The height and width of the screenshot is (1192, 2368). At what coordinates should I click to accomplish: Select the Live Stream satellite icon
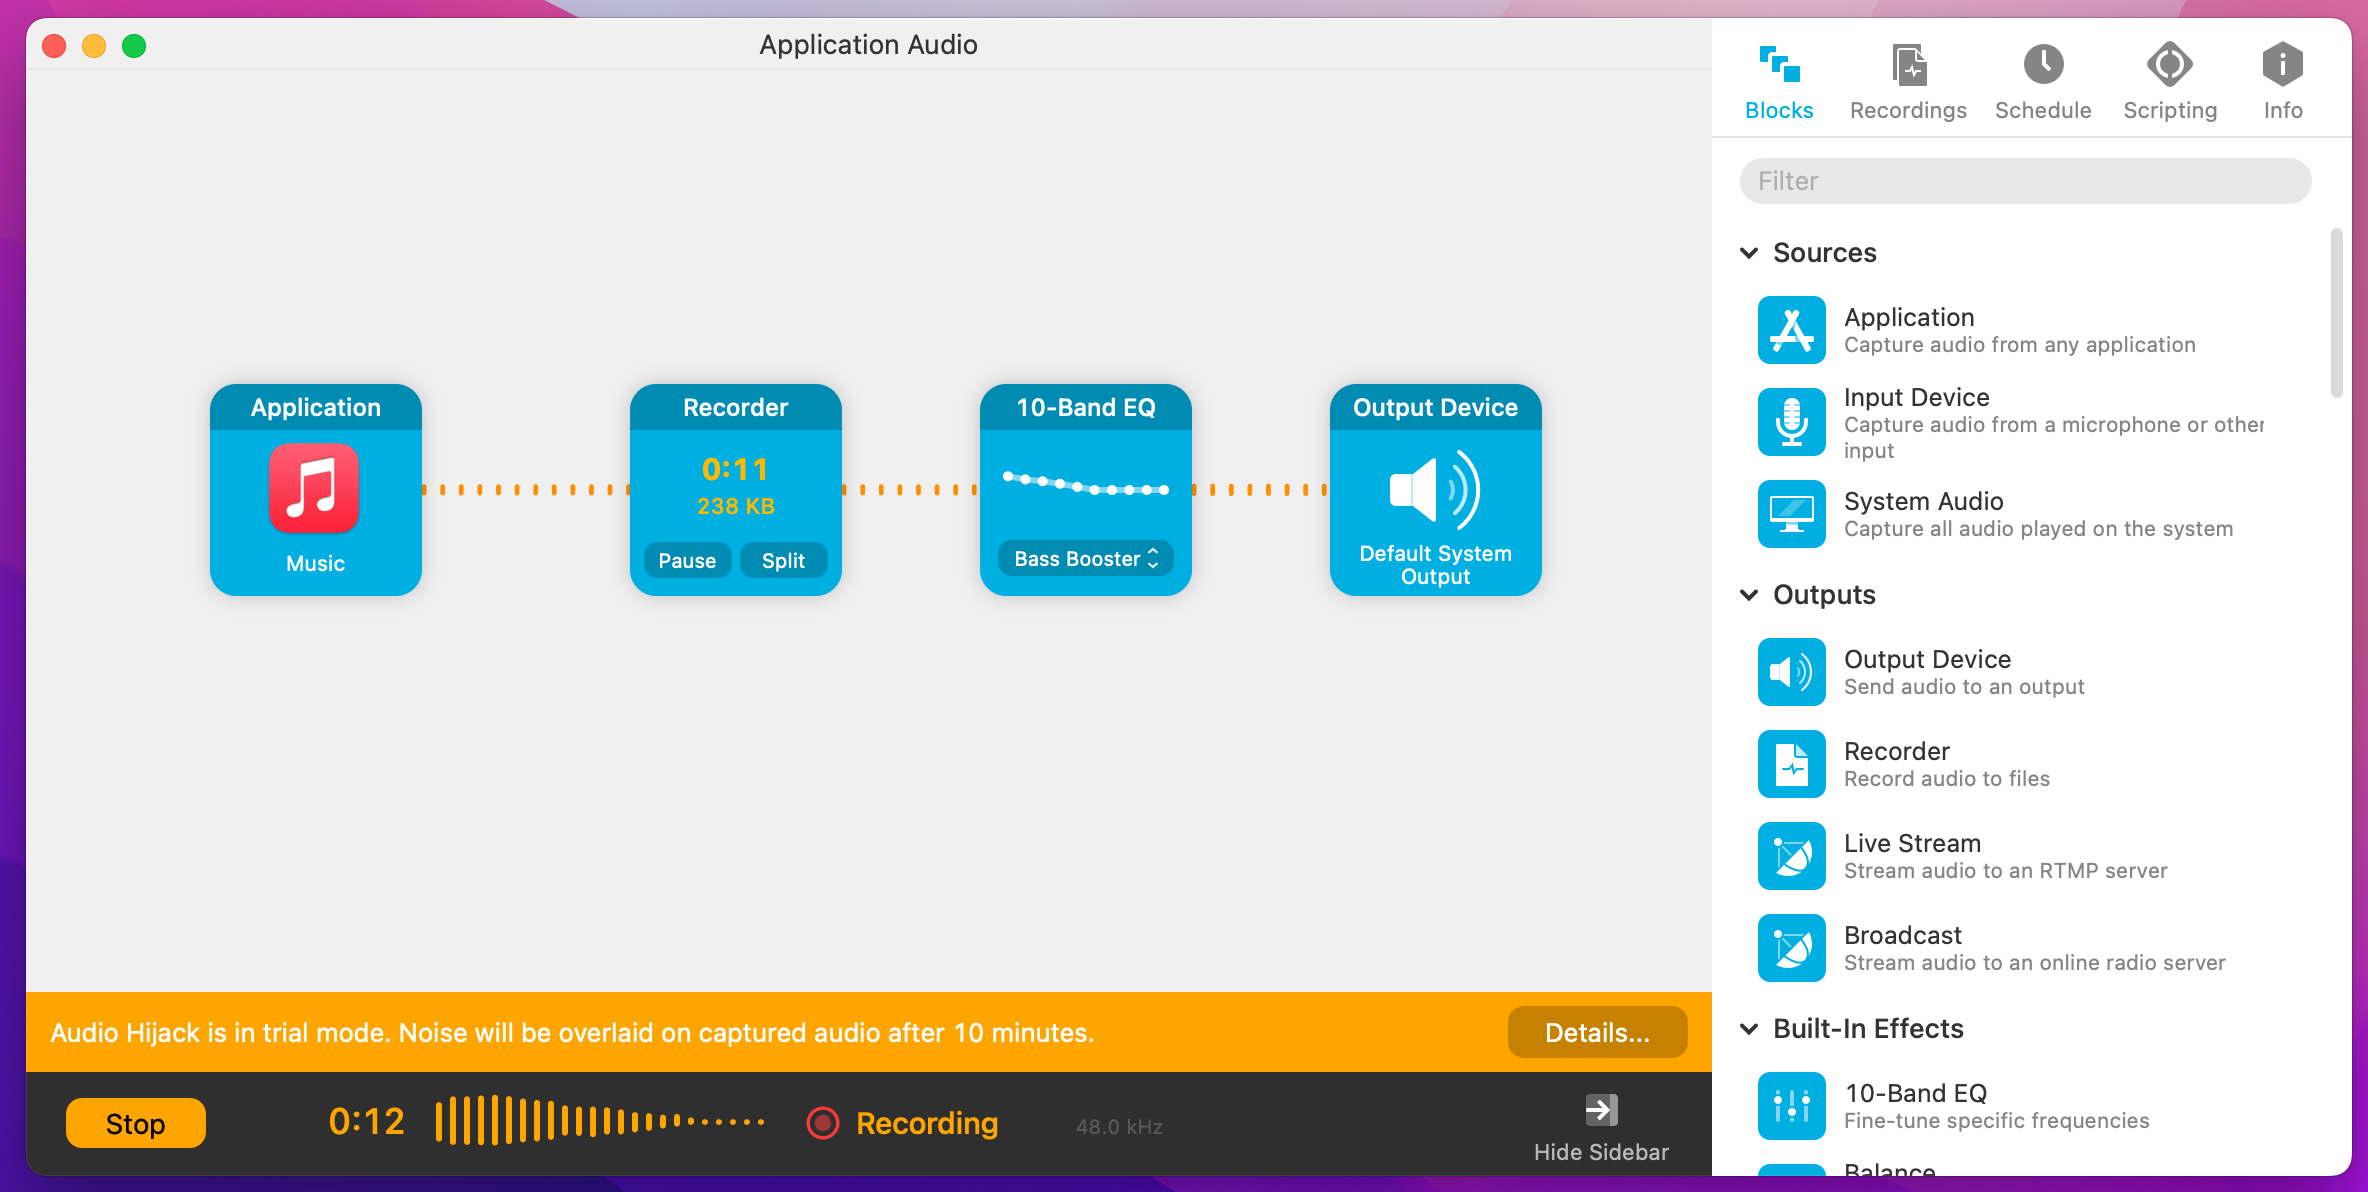(1792, 856)
